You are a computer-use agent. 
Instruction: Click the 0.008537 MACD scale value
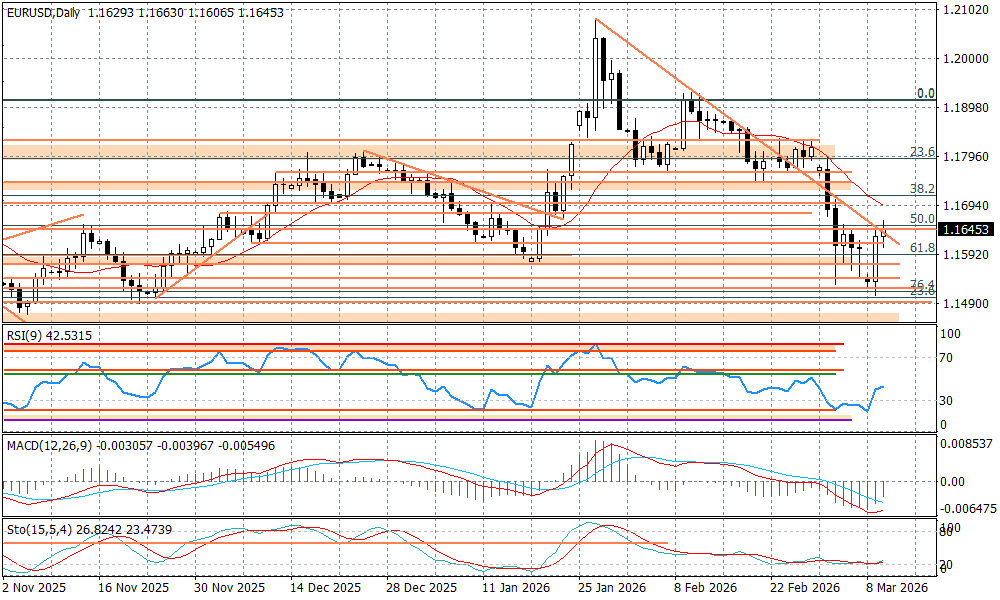(x=967, y=442)
